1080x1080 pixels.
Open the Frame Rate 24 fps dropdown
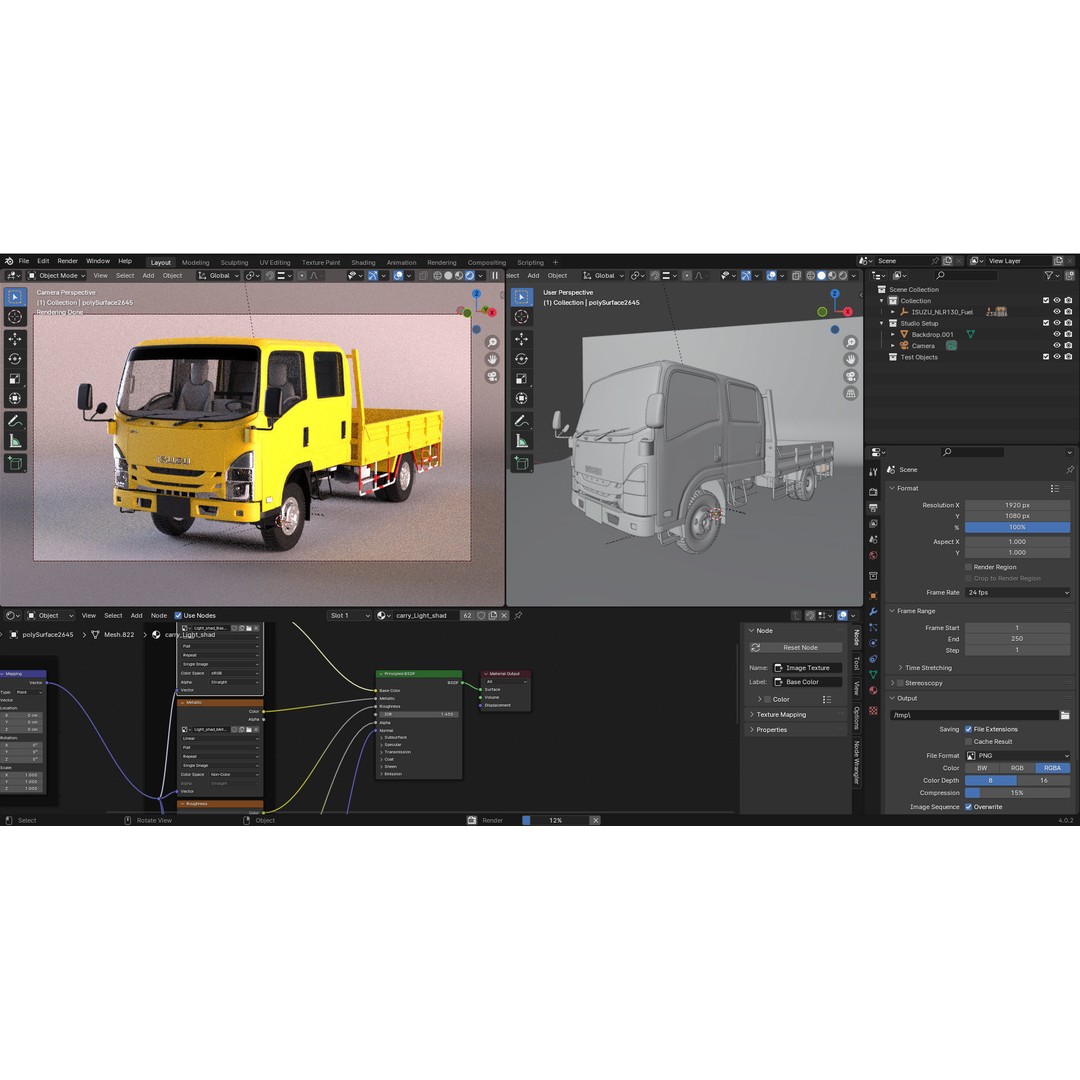click(x=1018, y=593)
